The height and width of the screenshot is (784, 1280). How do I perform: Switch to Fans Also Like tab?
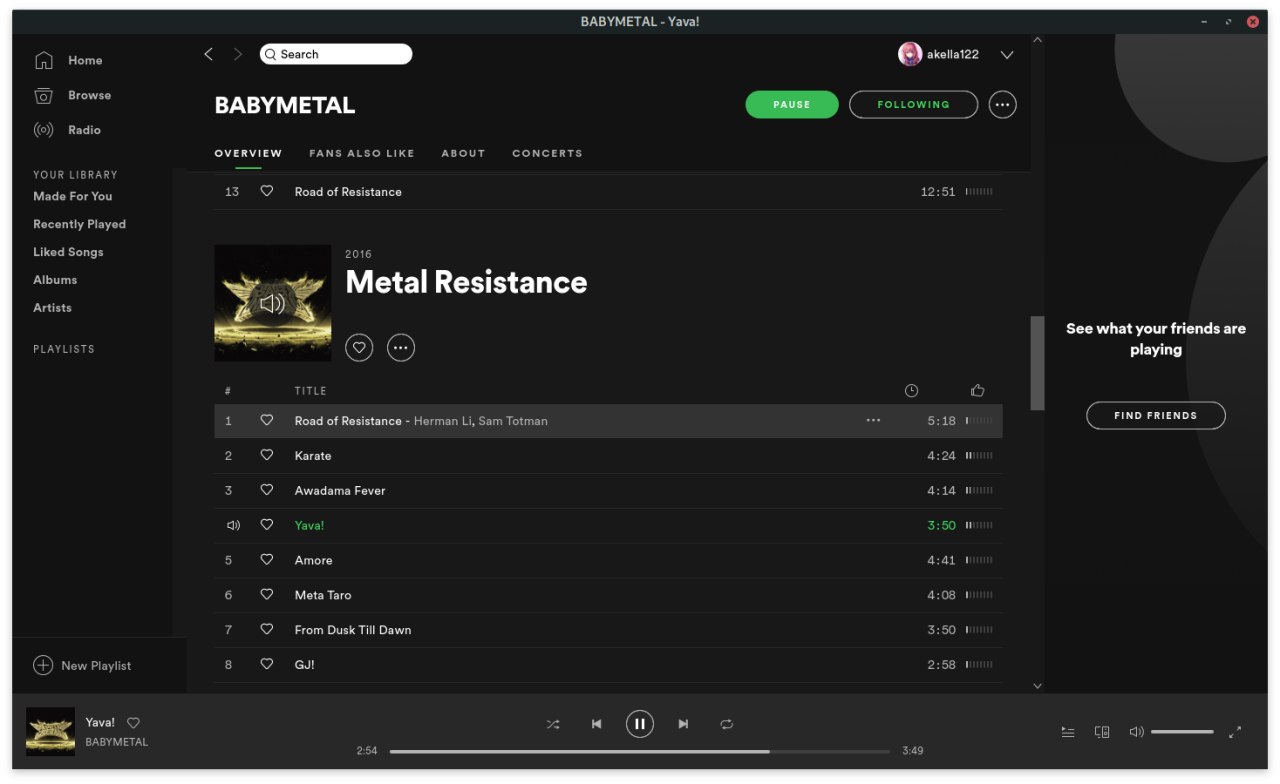coord(362,154)
